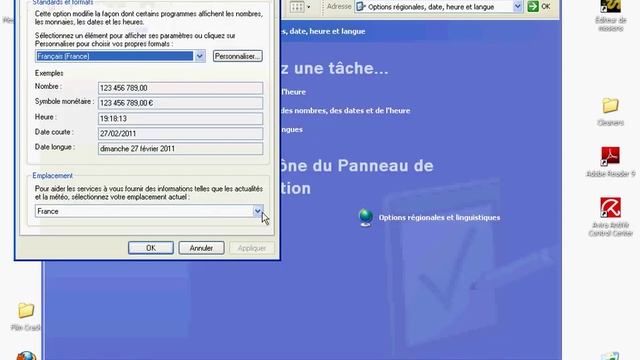Cancel dialog with Annuler button
This screenshot has height=360, width=640.
[201, 248]
